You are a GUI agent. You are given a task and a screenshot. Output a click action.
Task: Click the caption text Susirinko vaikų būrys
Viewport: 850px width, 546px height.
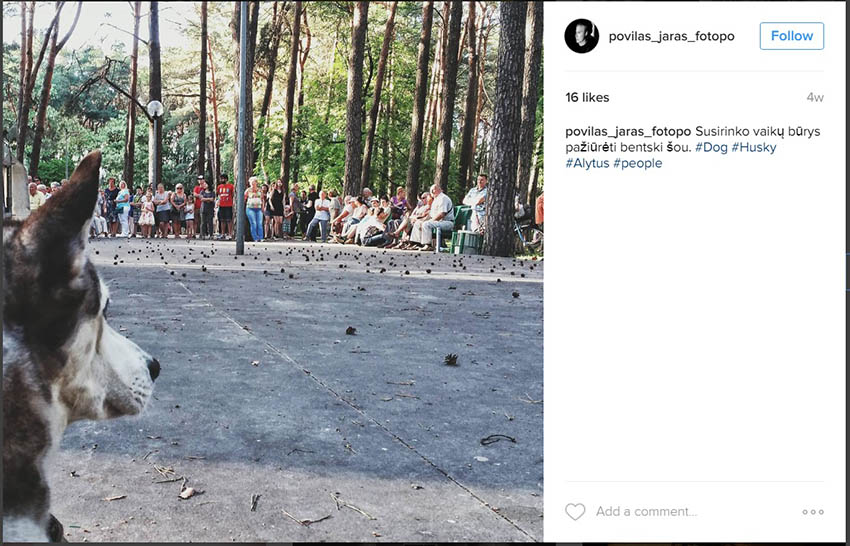coord(758,132)
